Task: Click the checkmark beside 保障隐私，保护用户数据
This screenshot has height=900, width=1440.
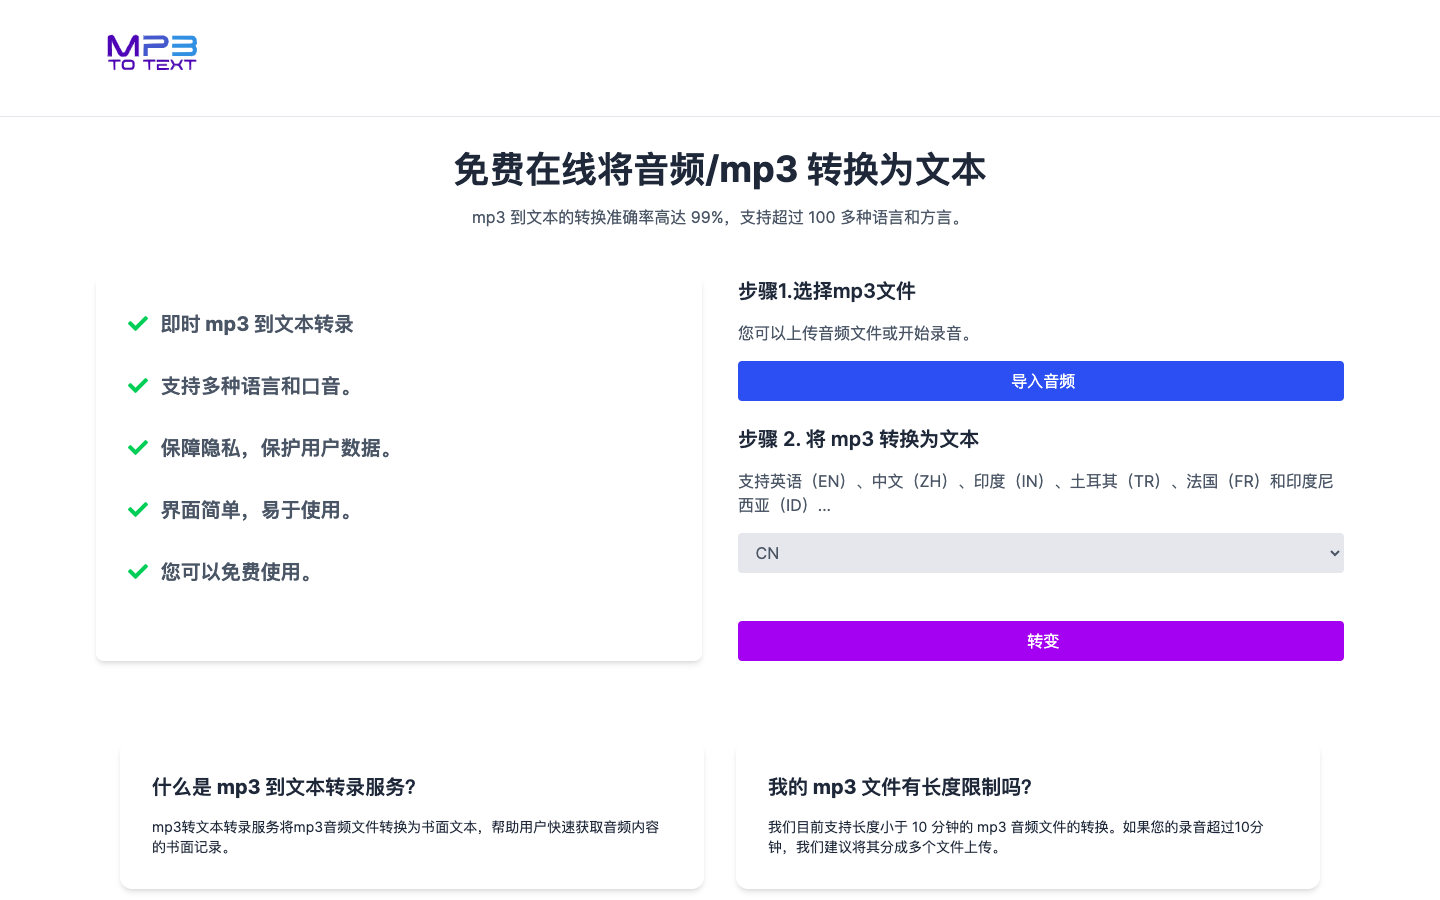Action: (x=138, y=448)
